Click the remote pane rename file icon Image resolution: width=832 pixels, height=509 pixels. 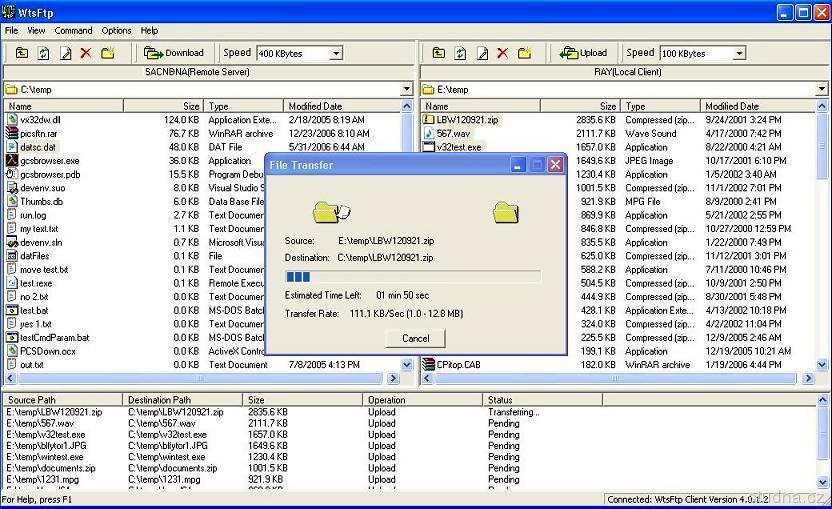pos(66,53)
